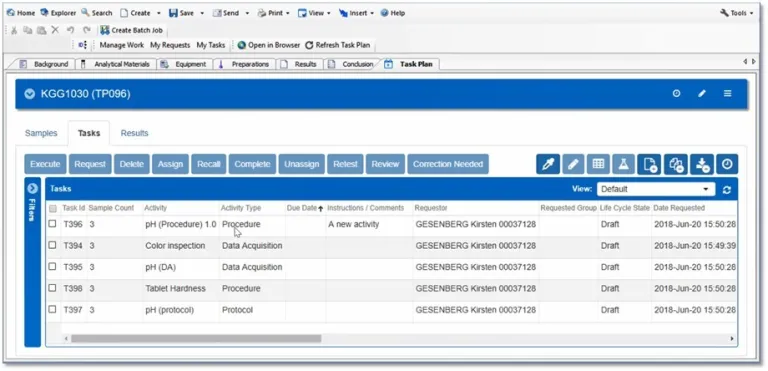Image resolution: width=768 pixels, height=371 pixels.
Task: Click the pencil edit icon in KGG1030 header
Action: point(702,94)
